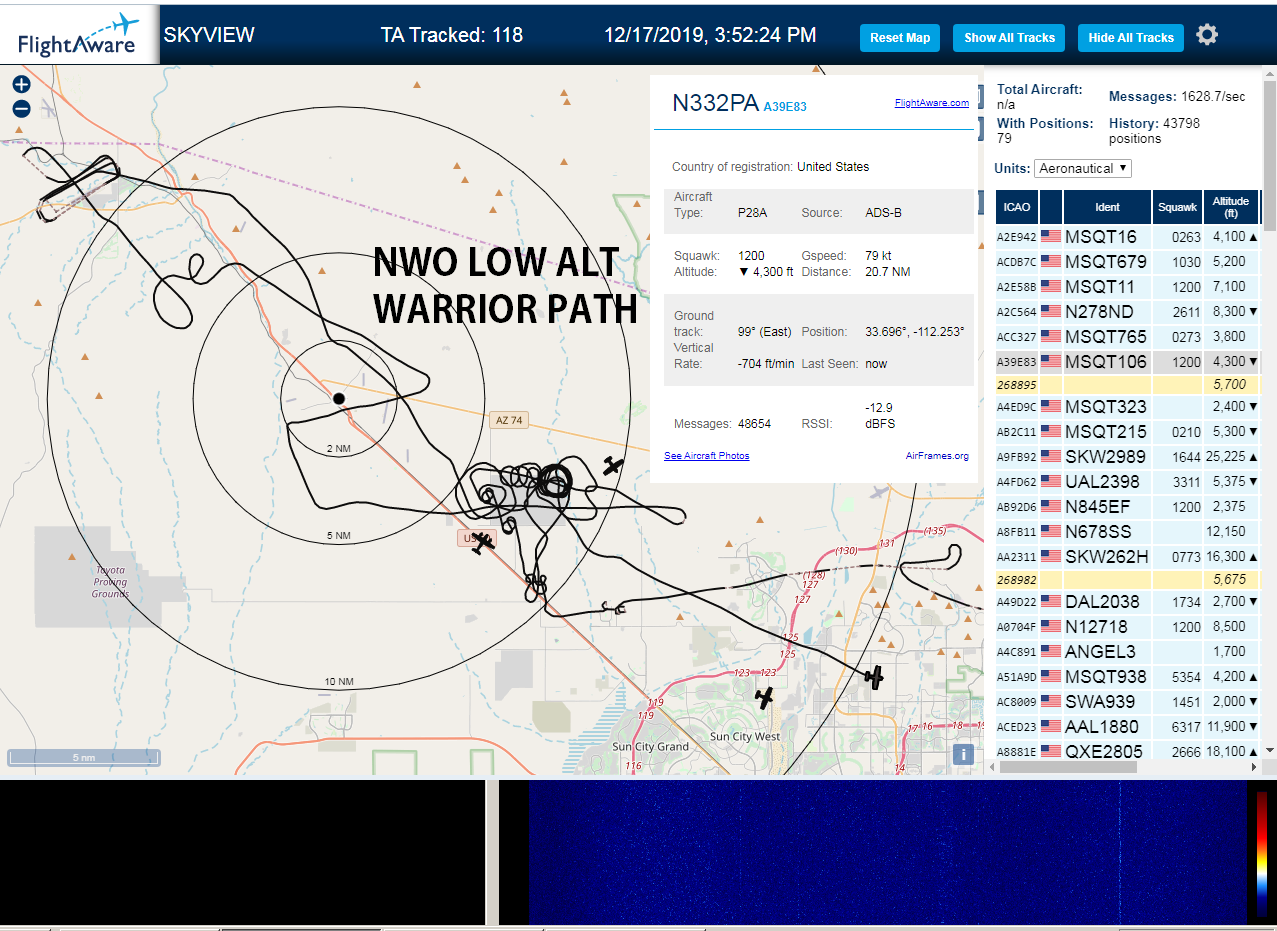Select the aircraft icon above Sun City West
1277x931 pixels.
[x=765, y=697]
